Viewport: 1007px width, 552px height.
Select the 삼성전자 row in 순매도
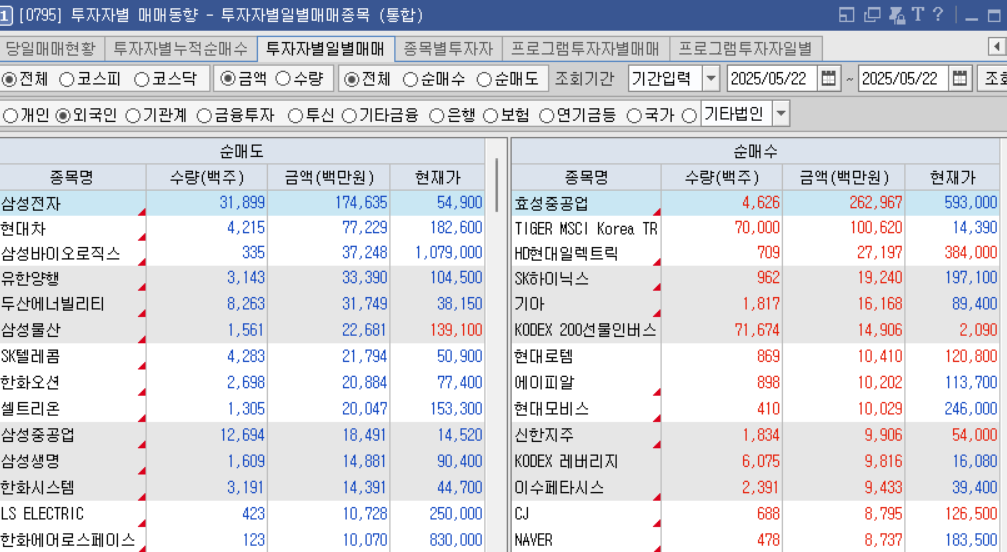(242, 203)
